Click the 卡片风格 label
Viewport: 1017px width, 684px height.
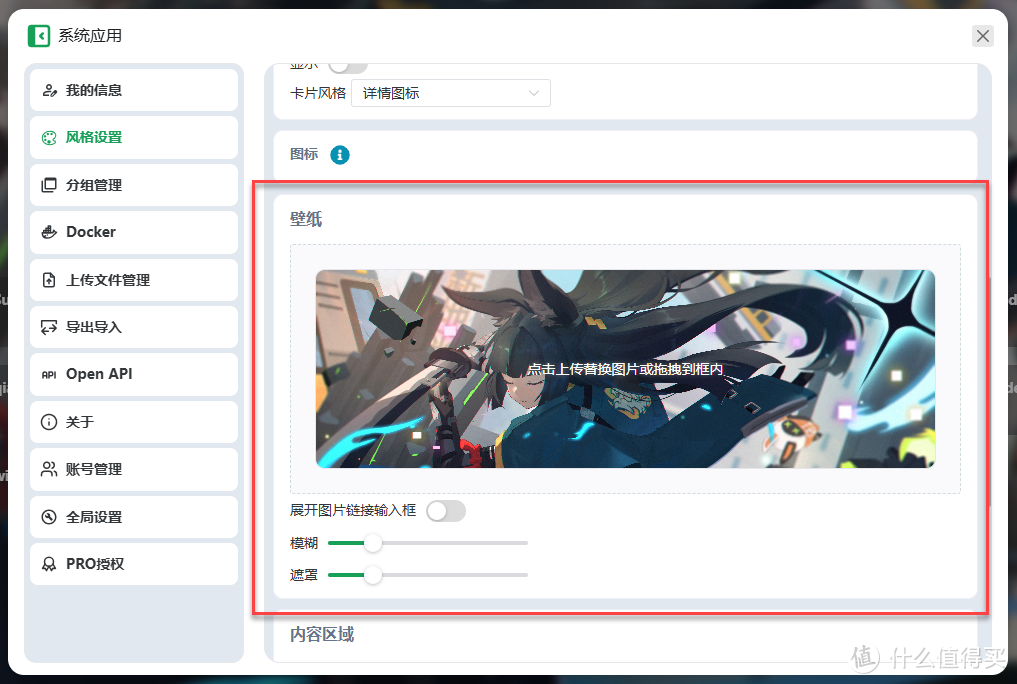pyautogui.click(x=318, y=93)
